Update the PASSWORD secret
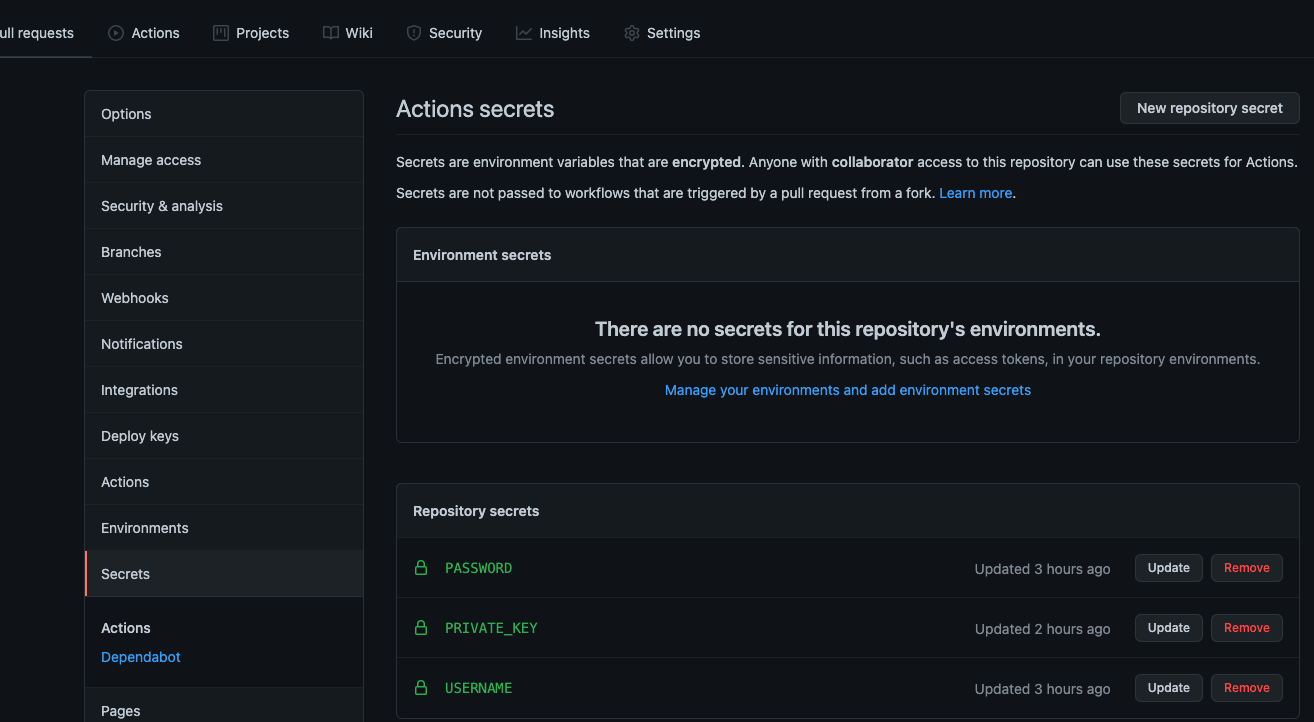Viewport: 1314px width, 722px height. click(x=1168, y=568)
